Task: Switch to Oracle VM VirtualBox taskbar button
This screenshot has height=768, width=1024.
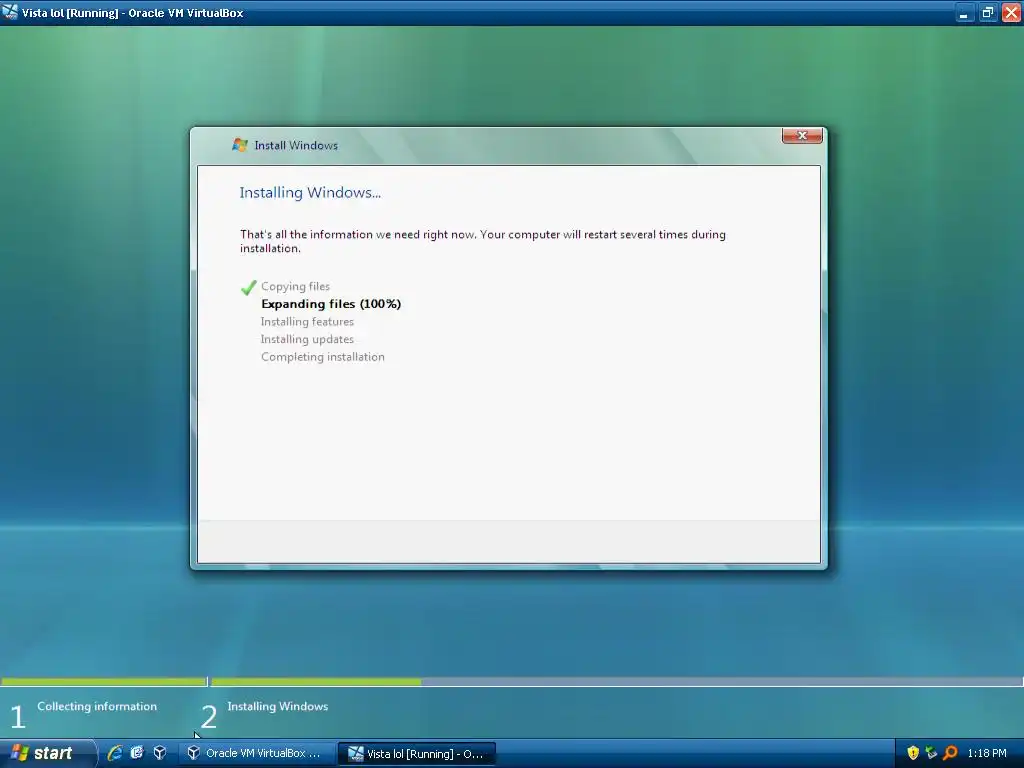Action: (255, 753)
